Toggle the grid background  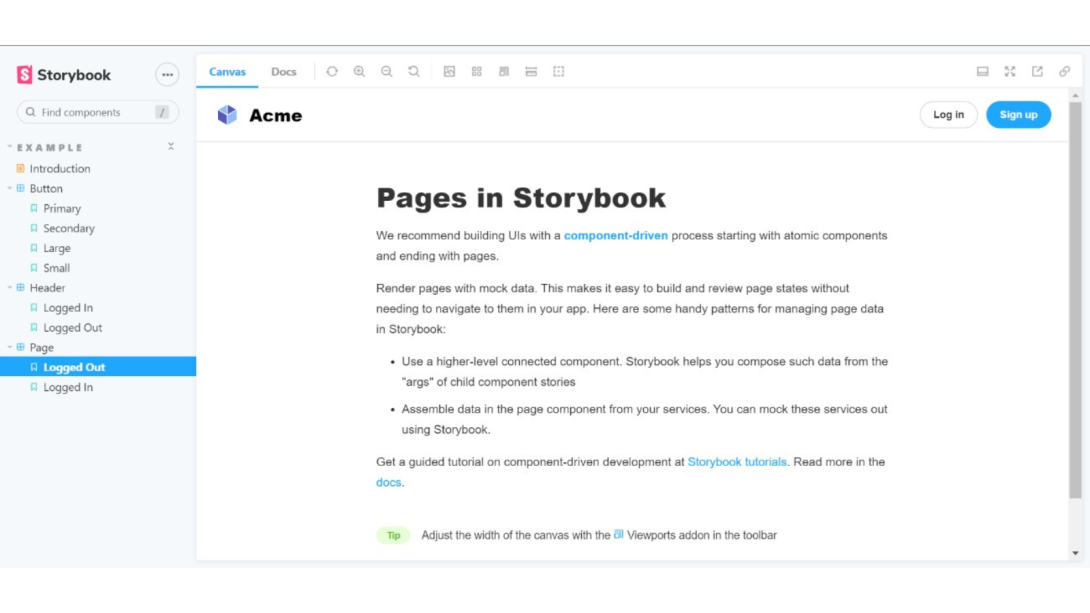point(477,72)
